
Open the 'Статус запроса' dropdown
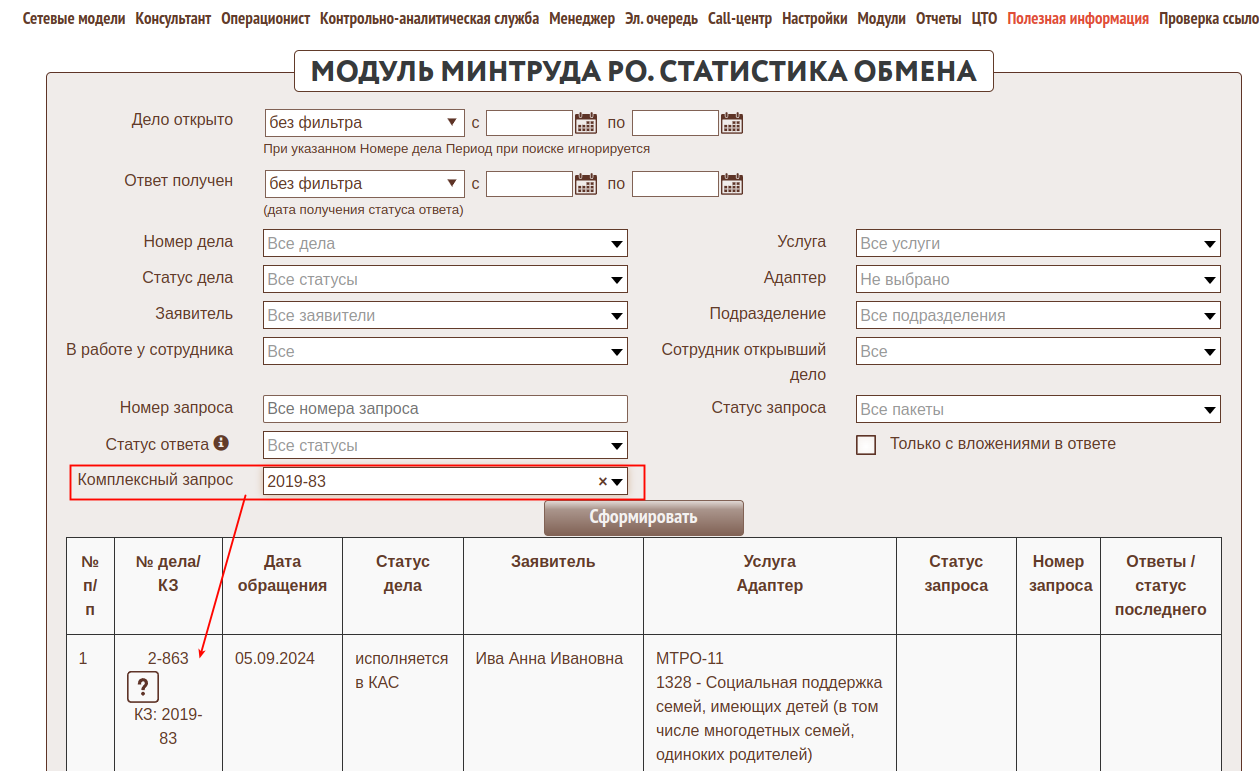coord(1037,410)
